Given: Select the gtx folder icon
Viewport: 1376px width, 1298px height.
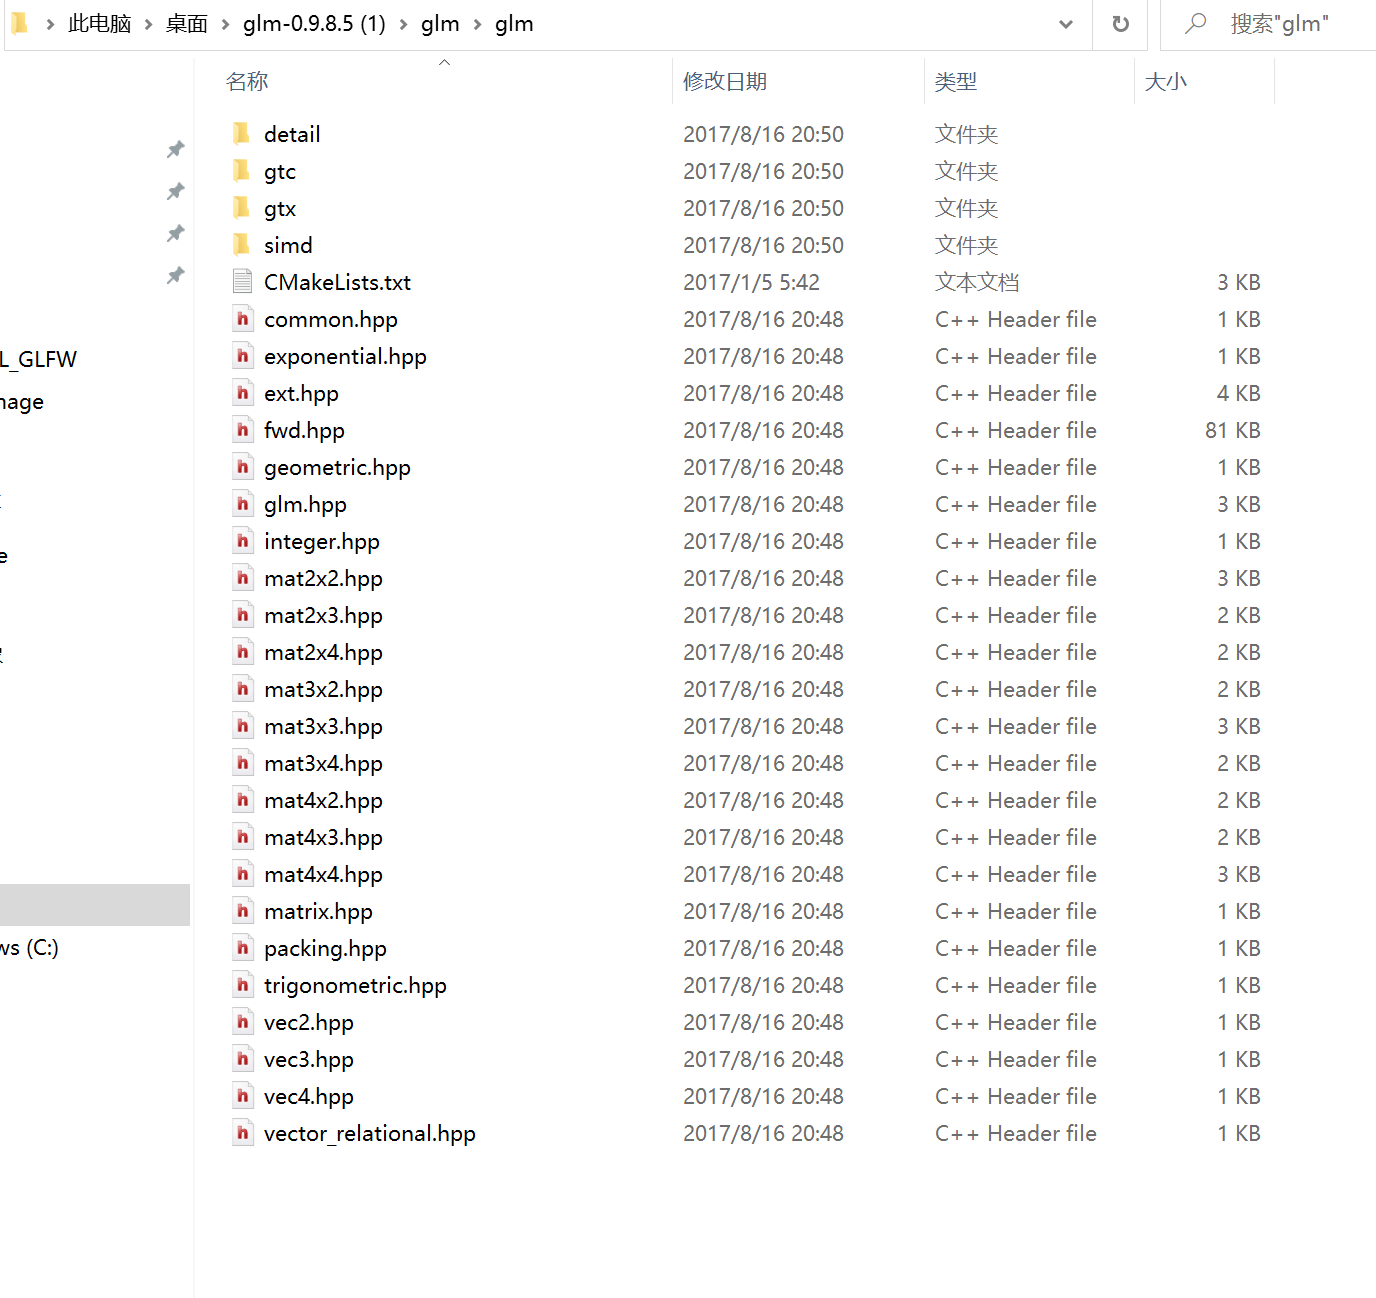Looking at the screenshot, I should [241, 208].
